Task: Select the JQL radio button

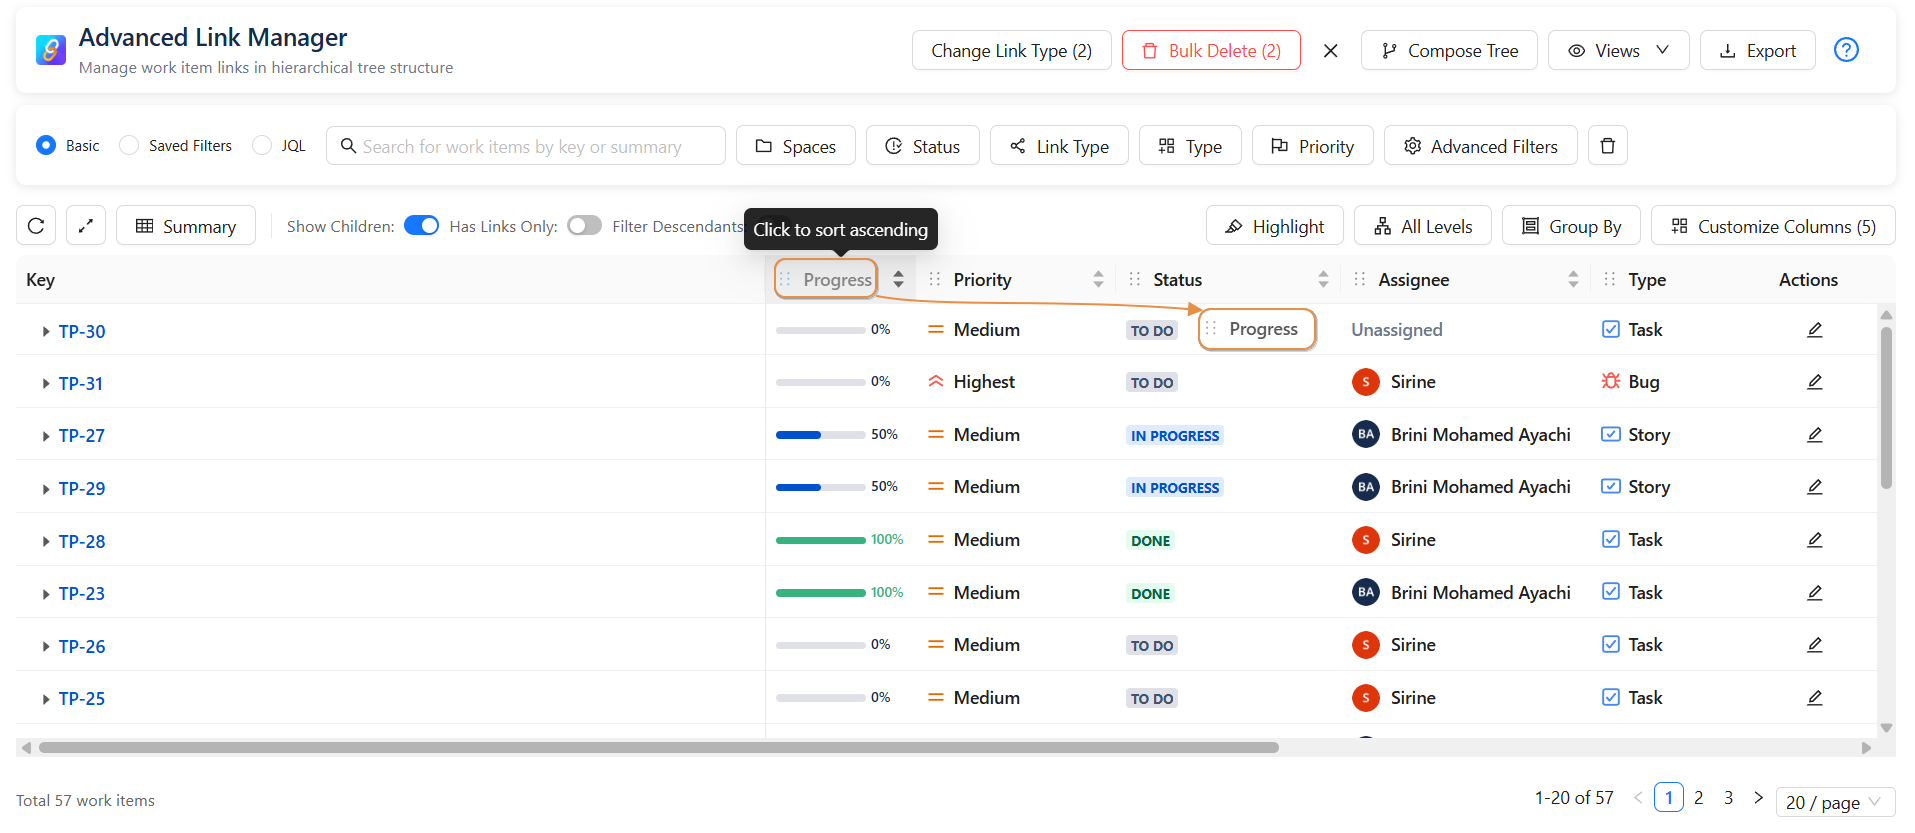Action: [x=262, y=146]
